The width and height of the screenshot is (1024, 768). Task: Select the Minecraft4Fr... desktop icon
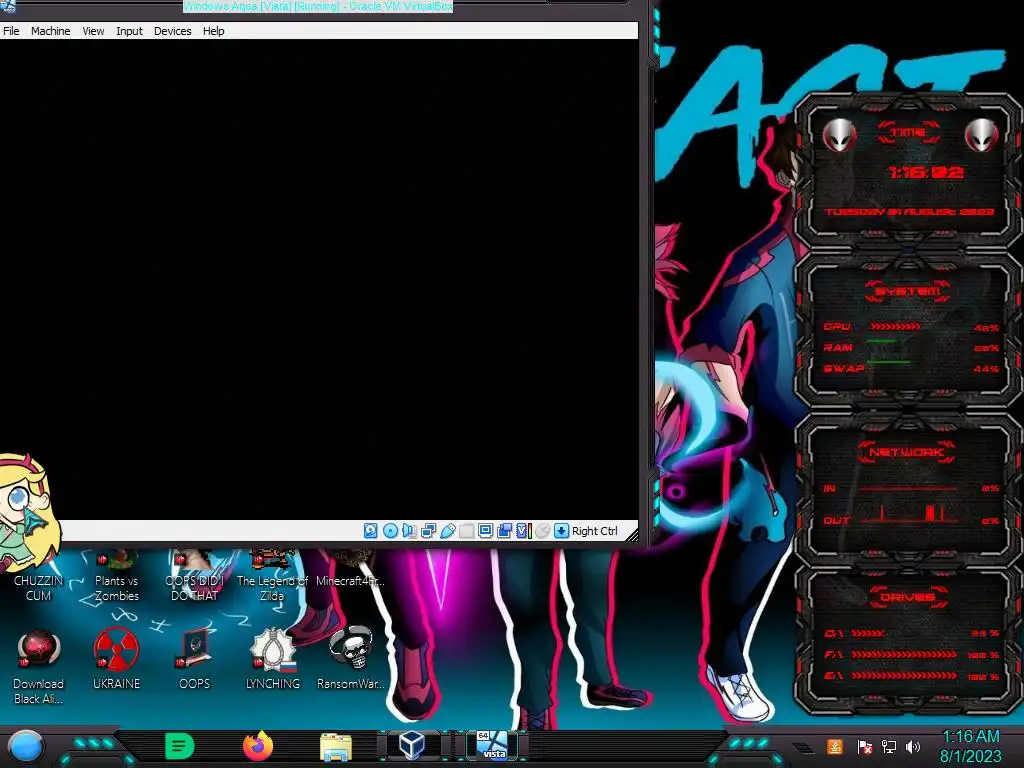tap(350, 568)
